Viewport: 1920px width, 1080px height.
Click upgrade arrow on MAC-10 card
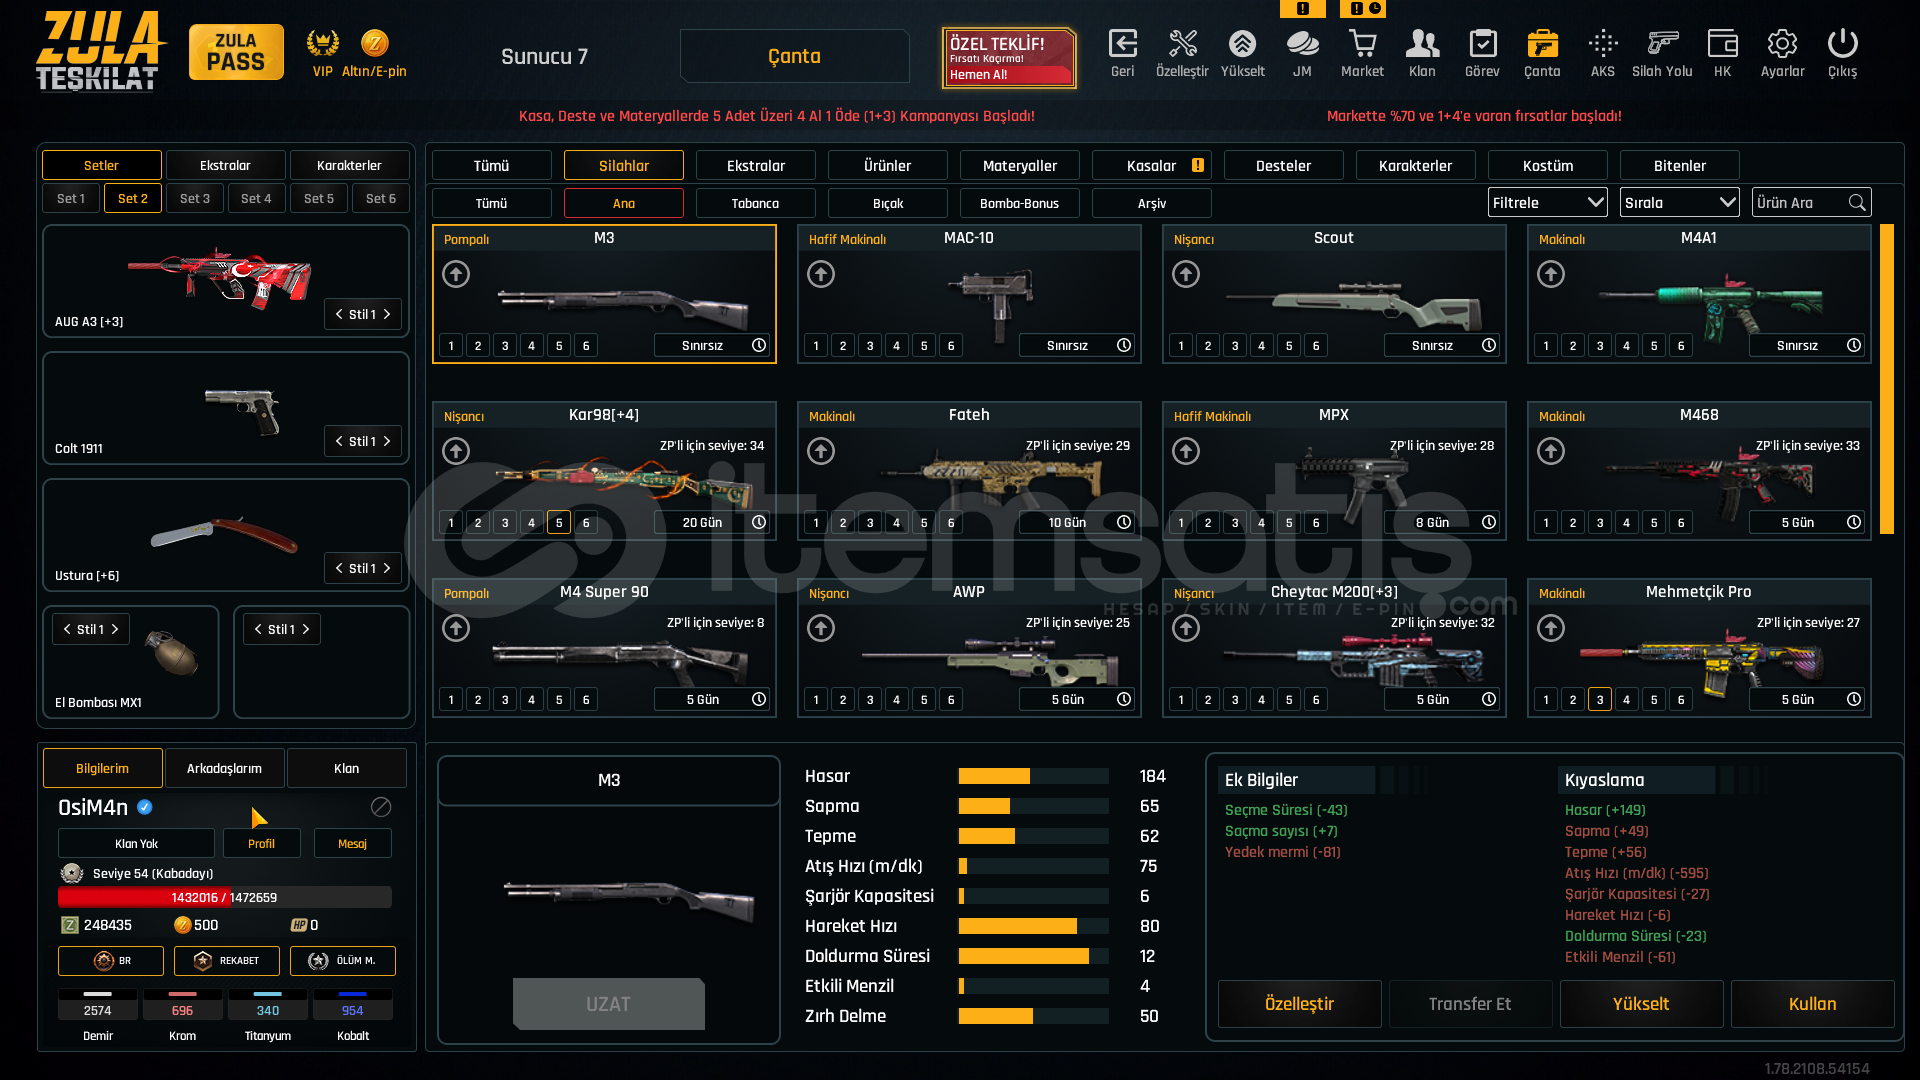[821, 274]
